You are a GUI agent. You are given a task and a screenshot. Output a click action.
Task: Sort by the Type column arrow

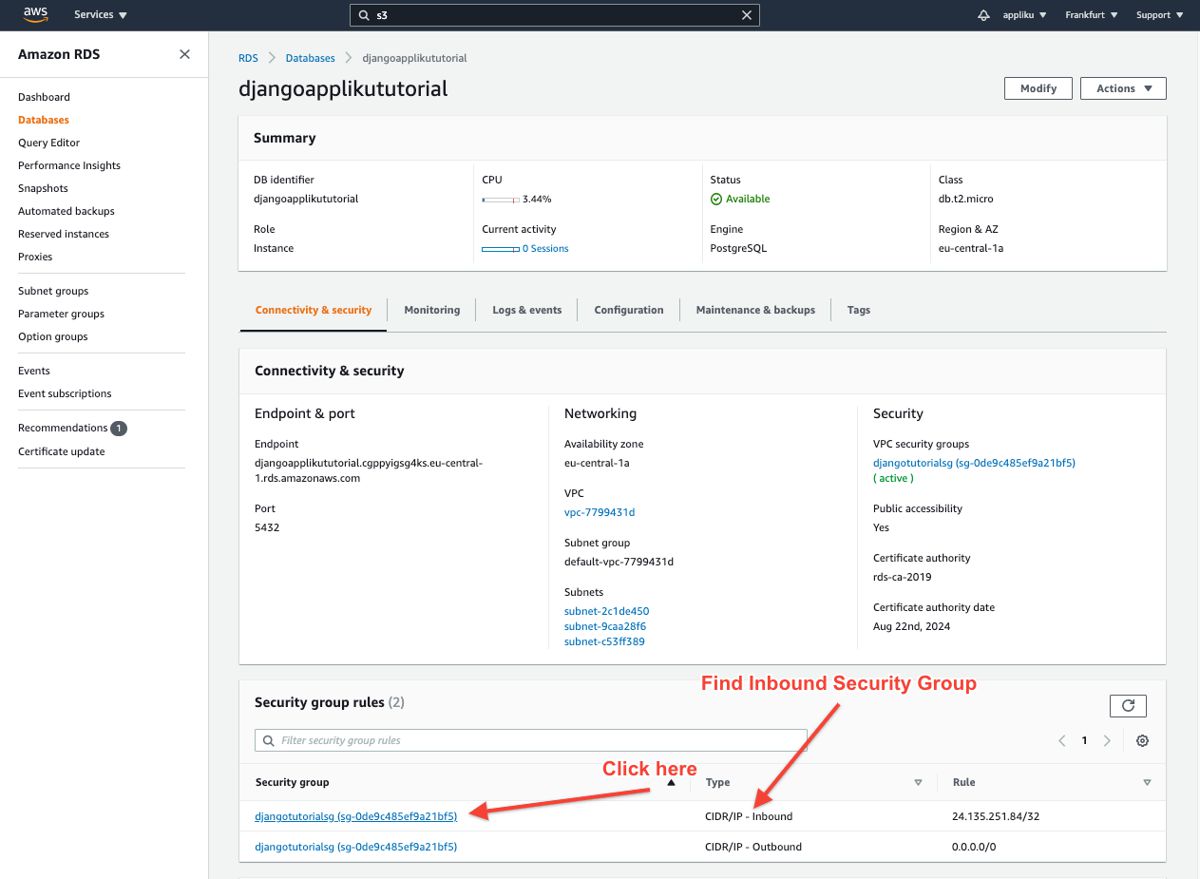click(x=917, y=782)
